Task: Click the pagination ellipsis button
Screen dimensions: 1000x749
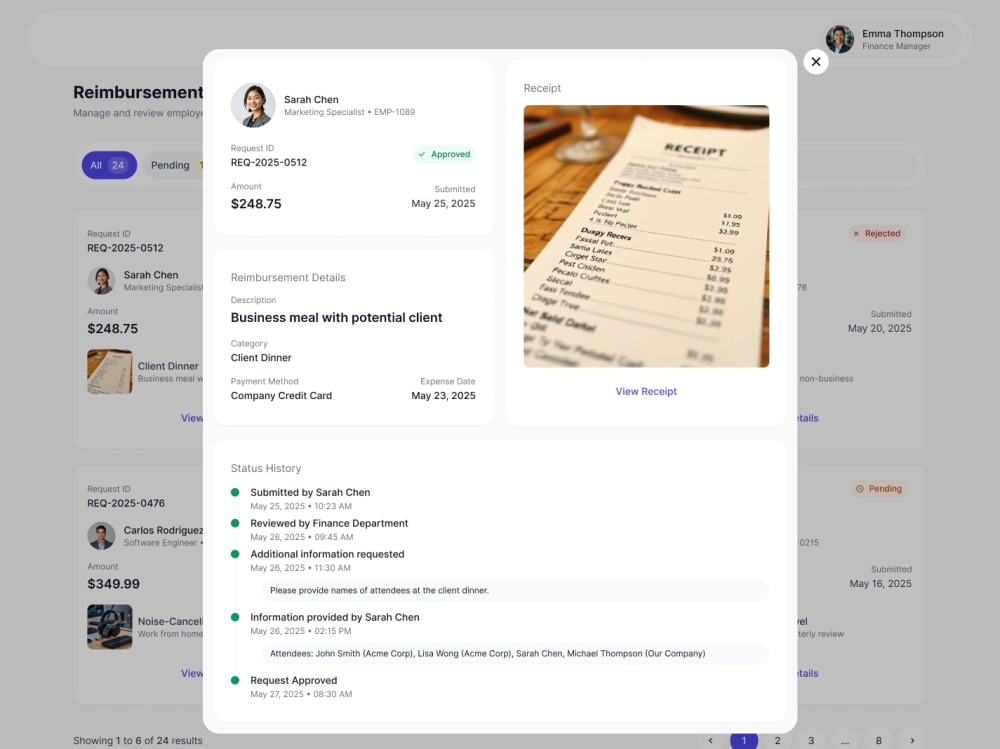Action: 845,740
